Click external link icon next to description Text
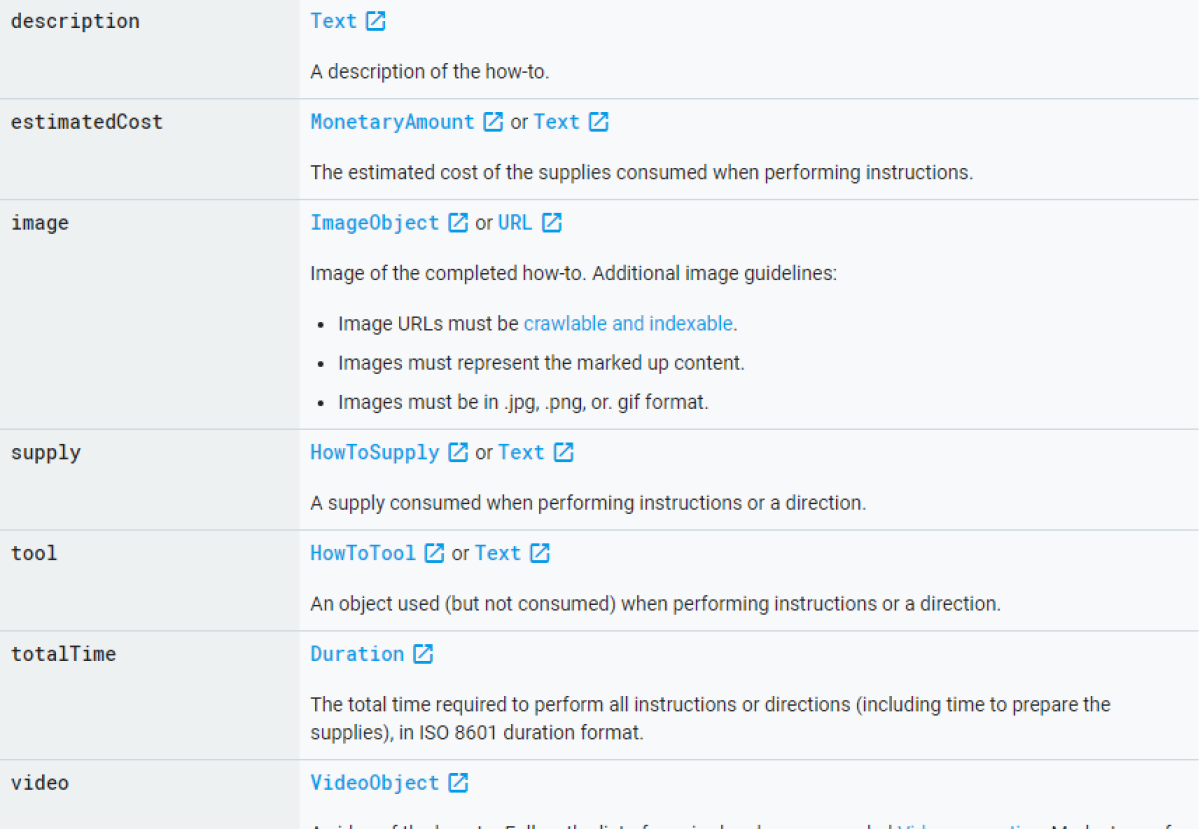The width and height of the screenshot is (1200, 829). point(376,21)
